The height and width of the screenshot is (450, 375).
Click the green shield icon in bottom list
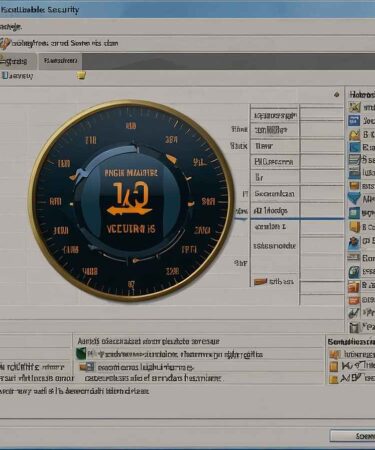click(81, 353)
